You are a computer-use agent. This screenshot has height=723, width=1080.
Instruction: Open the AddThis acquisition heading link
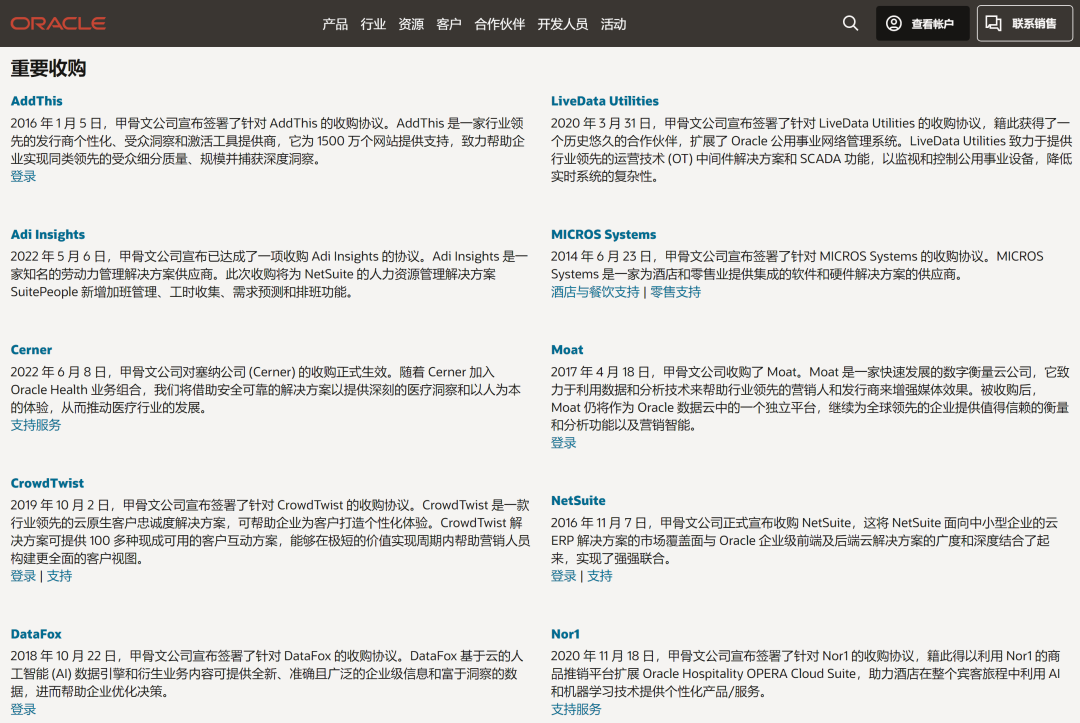tap(37, 101)
